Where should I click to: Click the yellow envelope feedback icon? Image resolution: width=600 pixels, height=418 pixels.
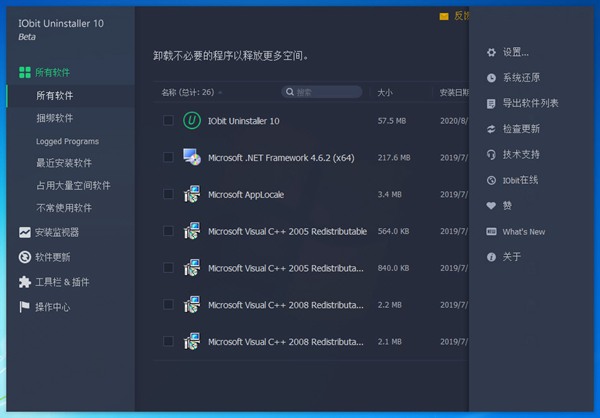pos(444,16)
